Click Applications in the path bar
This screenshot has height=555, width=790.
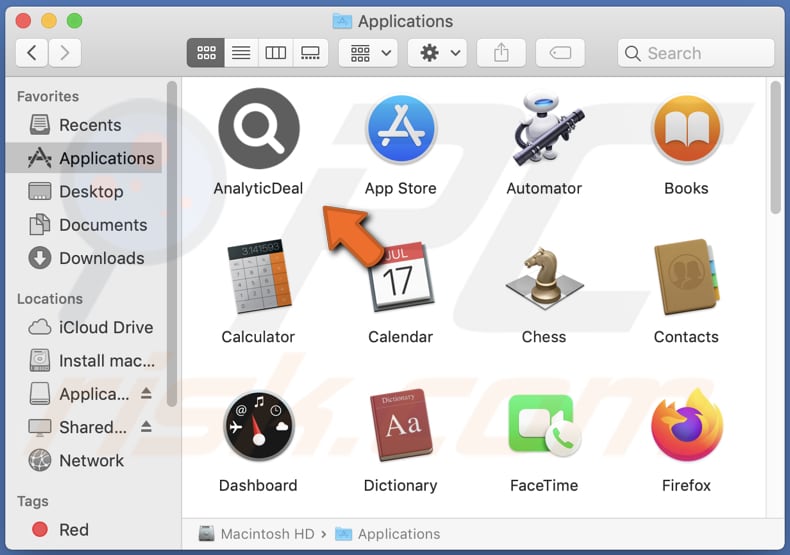pos(388,534)
